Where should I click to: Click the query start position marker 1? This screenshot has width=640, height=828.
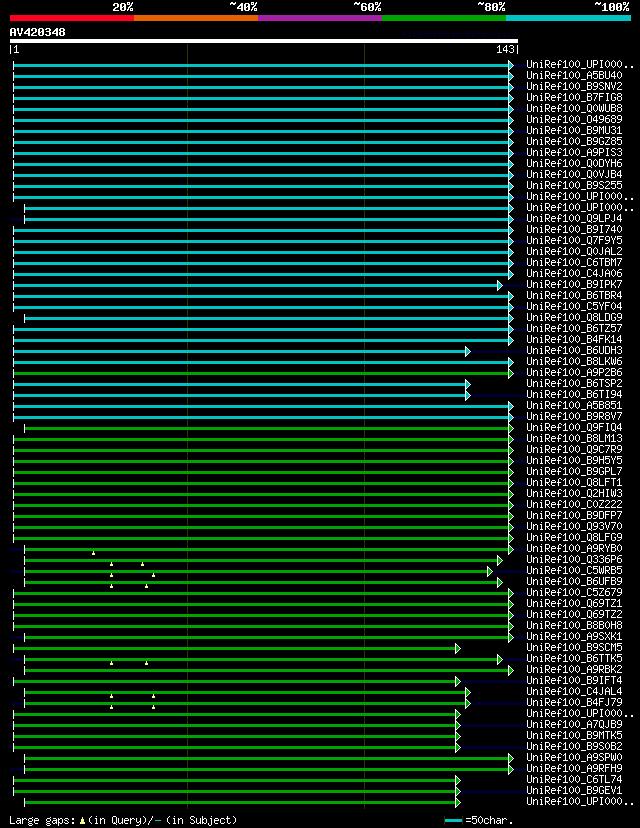(x=14, y=50)
